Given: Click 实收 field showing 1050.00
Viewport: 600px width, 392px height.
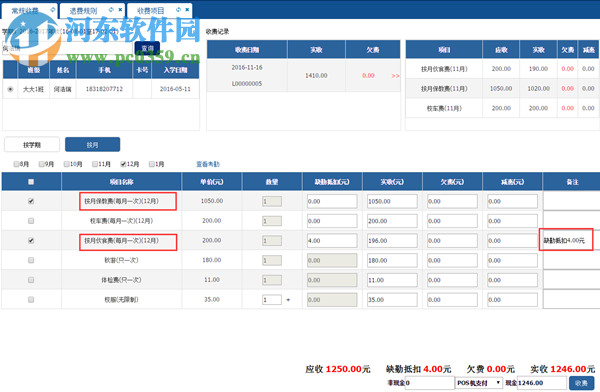Looking at the screenshot, I should [392, 201].
